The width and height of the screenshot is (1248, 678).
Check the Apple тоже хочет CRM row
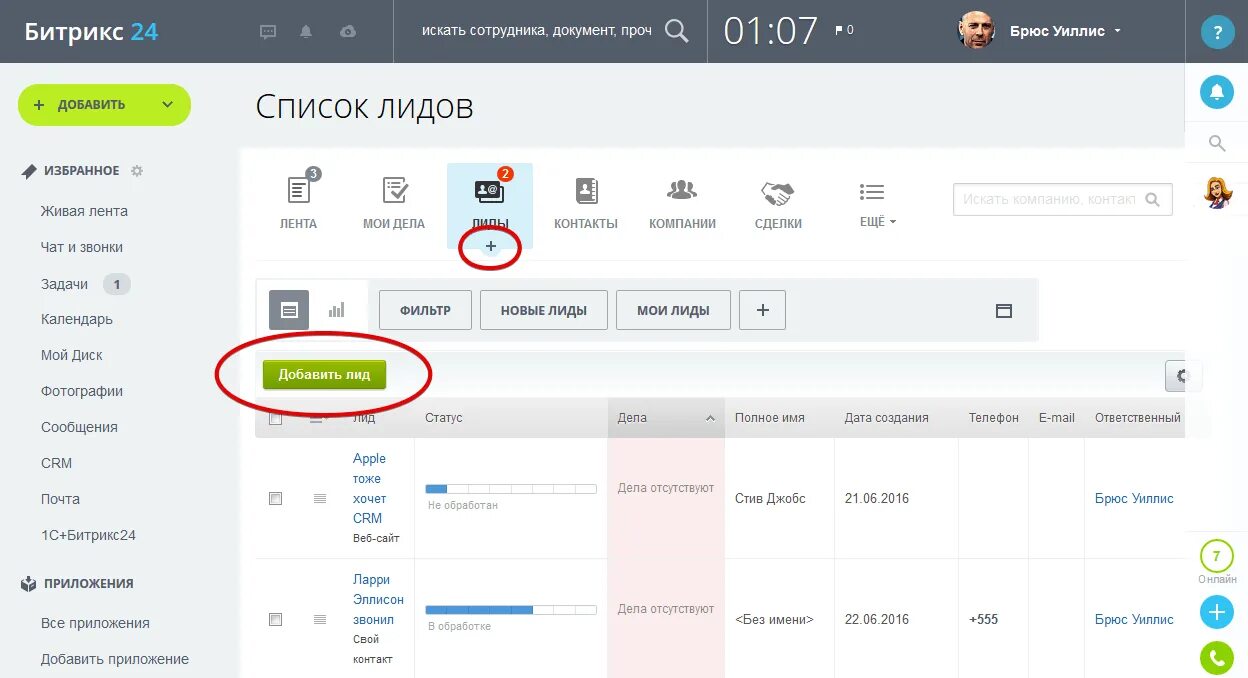[276, 498]
